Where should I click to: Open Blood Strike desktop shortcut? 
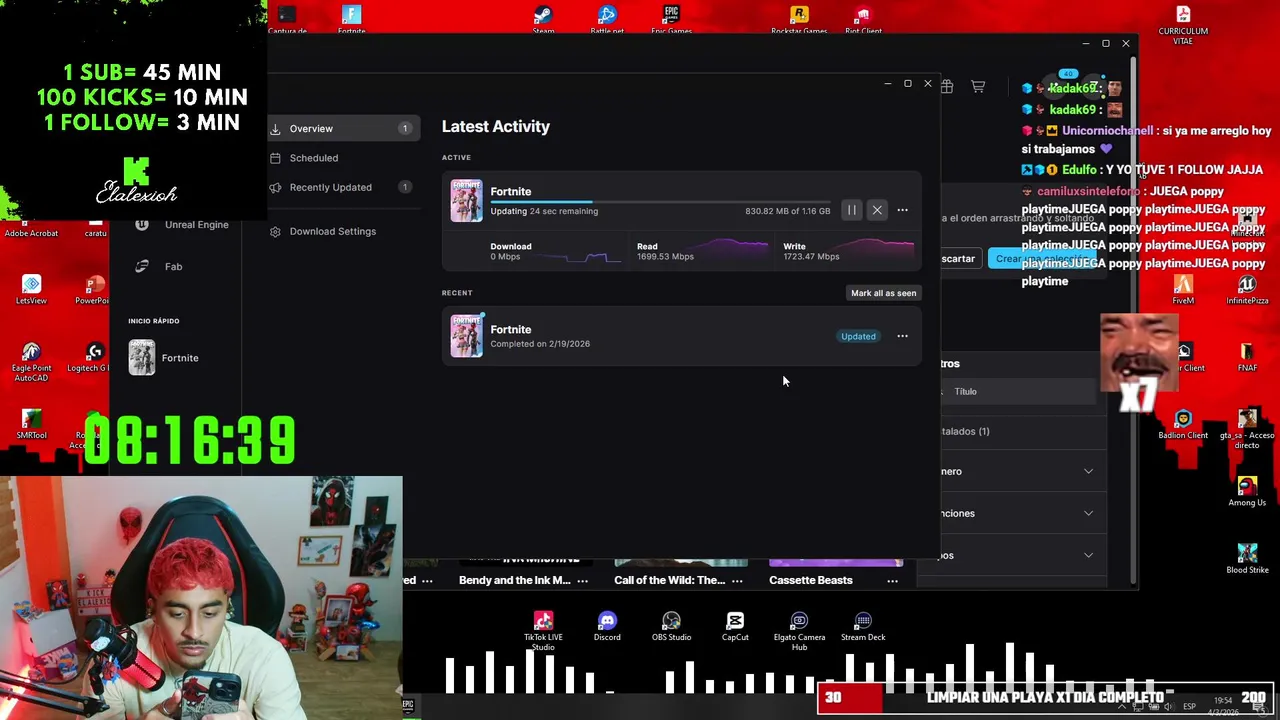pos(1247,558)
